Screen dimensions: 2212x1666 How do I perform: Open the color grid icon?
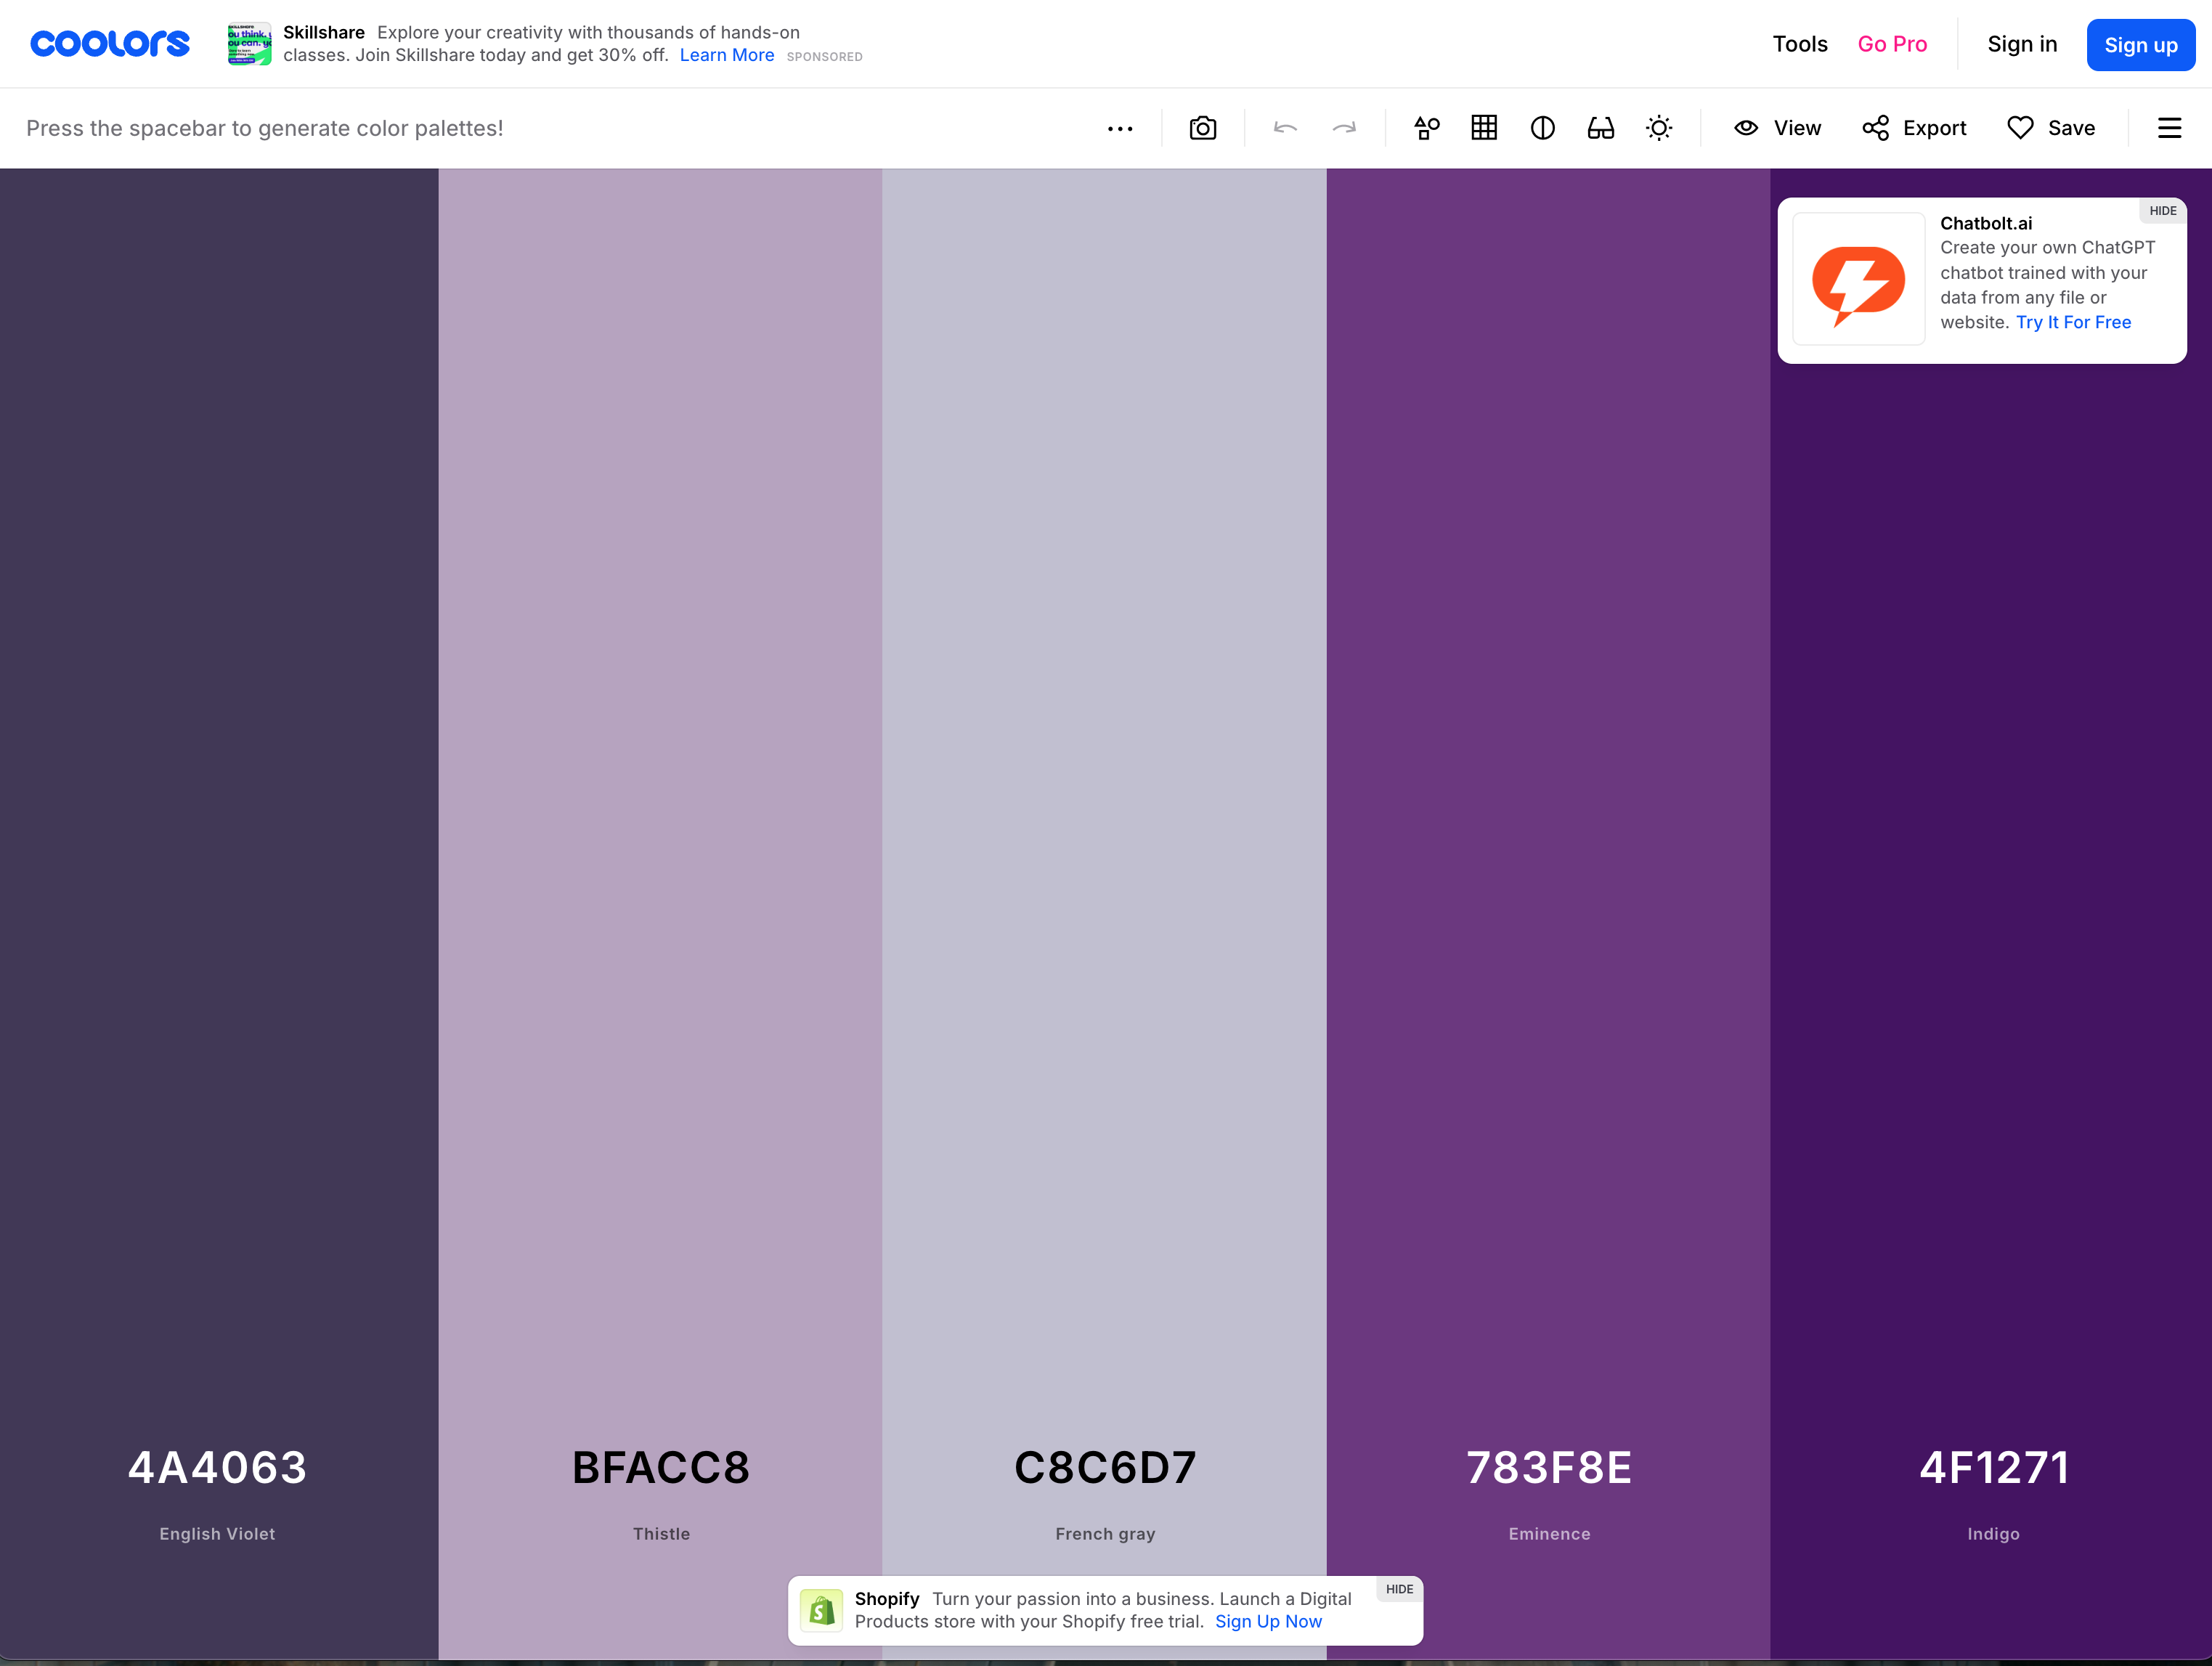coord(1484,128)
